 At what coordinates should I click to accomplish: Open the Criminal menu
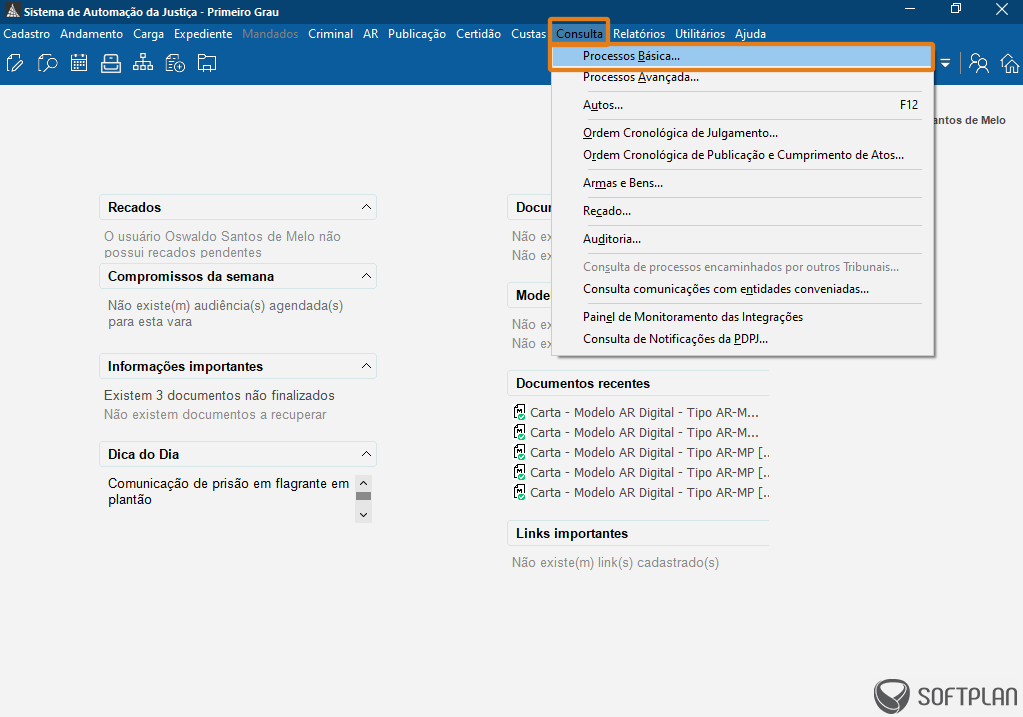[330, 34]
